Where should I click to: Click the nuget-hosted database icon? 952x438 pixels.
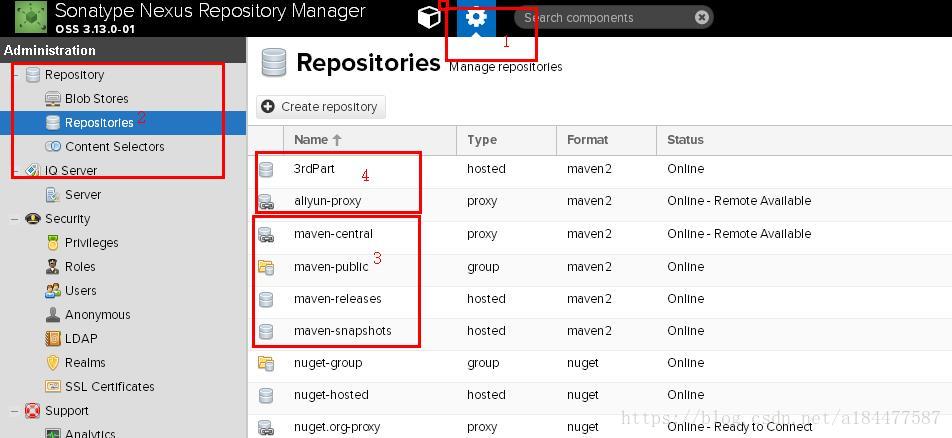[x=265, y=395]
